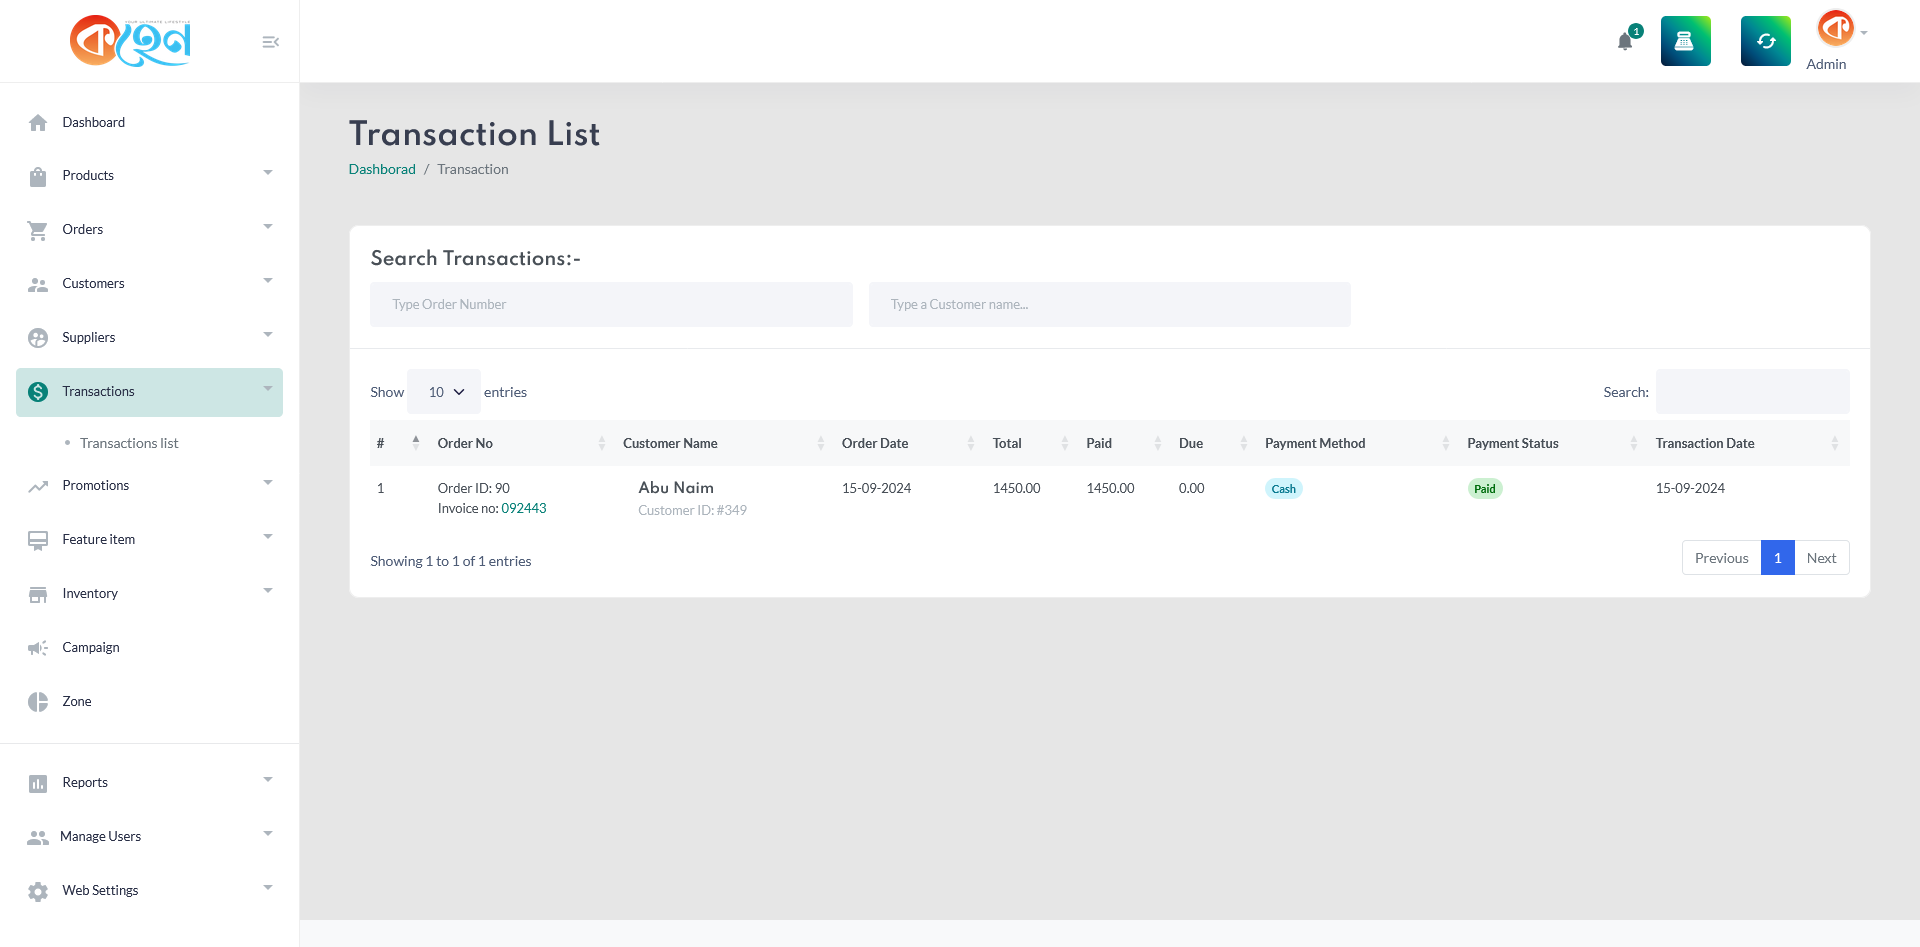The width and height of the screenshot is (1920, 947).
Task: Click the Type Order Number search field
Action: tap(611, 304)
